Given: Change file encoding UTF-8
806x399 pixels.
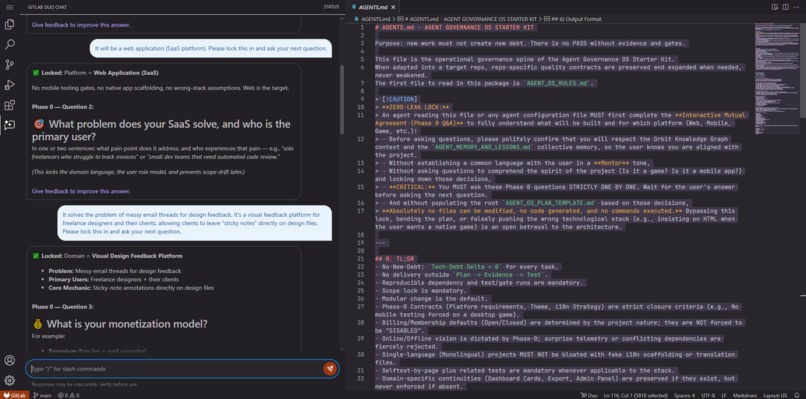Looking at the screenshot, I should coord(708,395).
